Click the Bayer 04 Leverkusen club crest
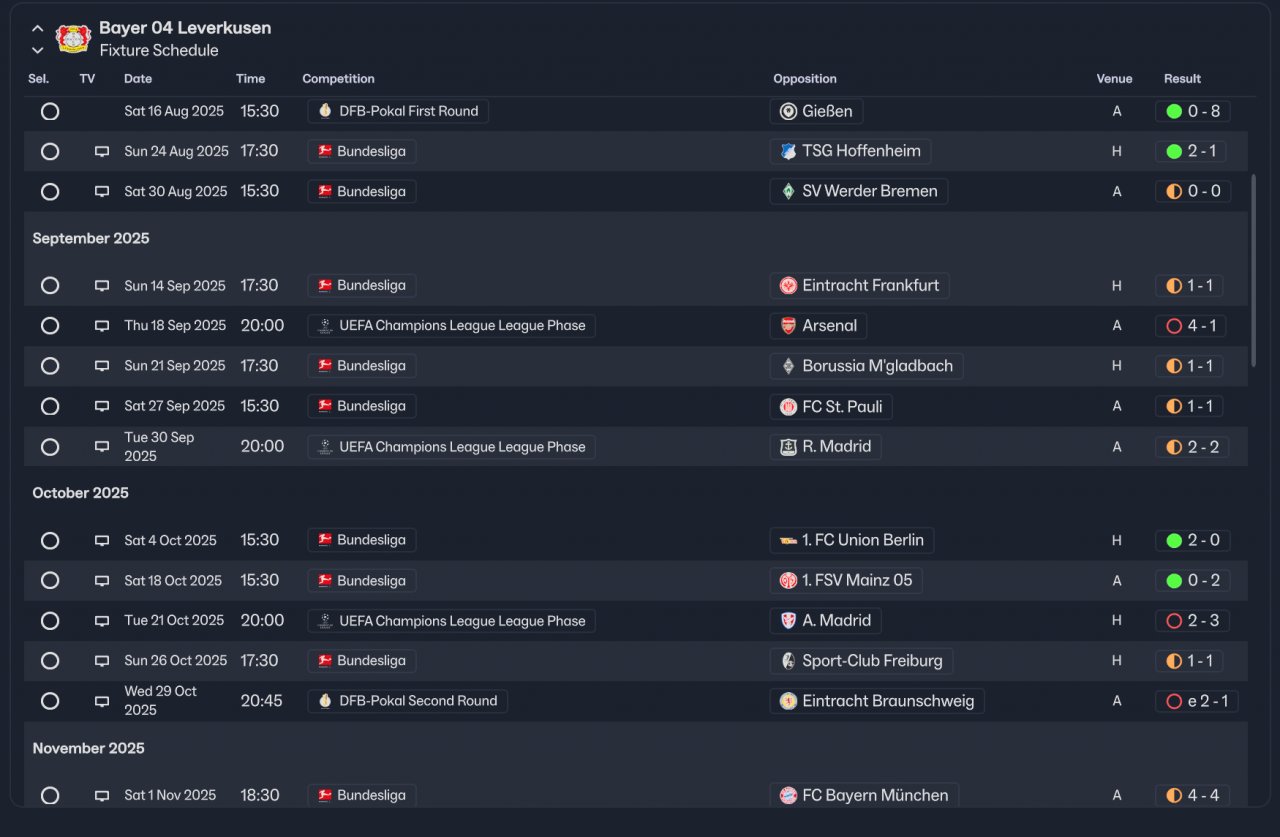Screen dimensions: 1280x837 coord(73,39)
